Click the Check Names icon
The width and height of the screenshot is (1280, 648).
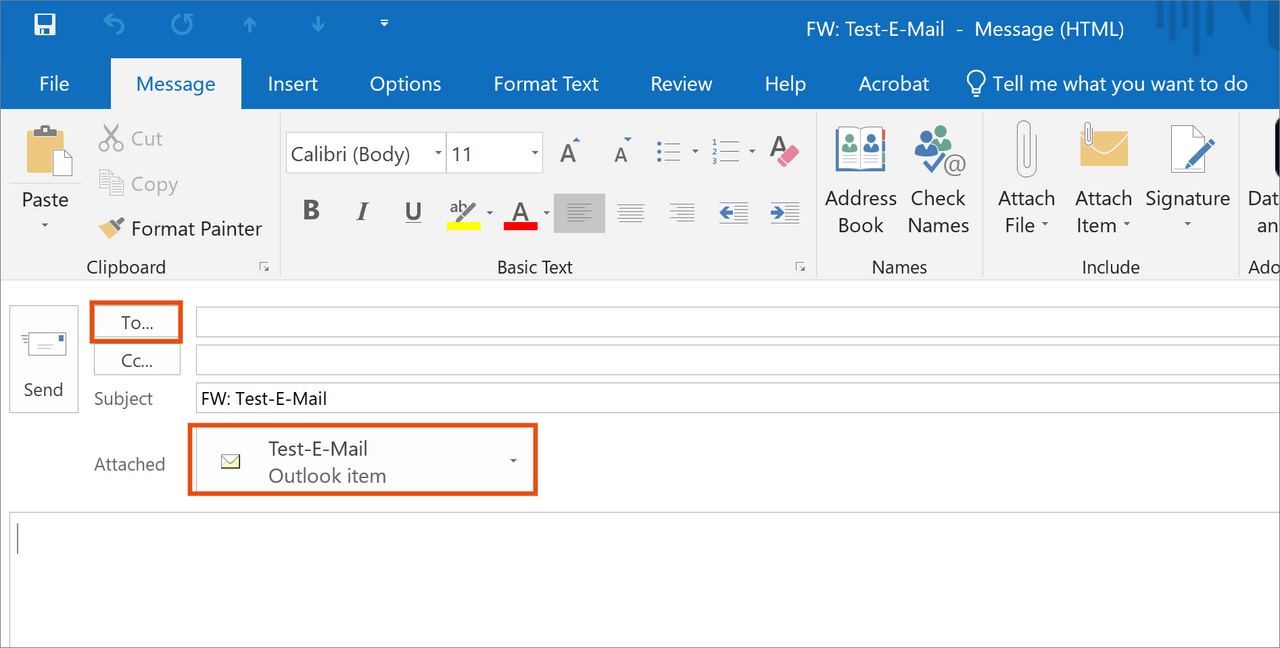click(x=938, y=180)
